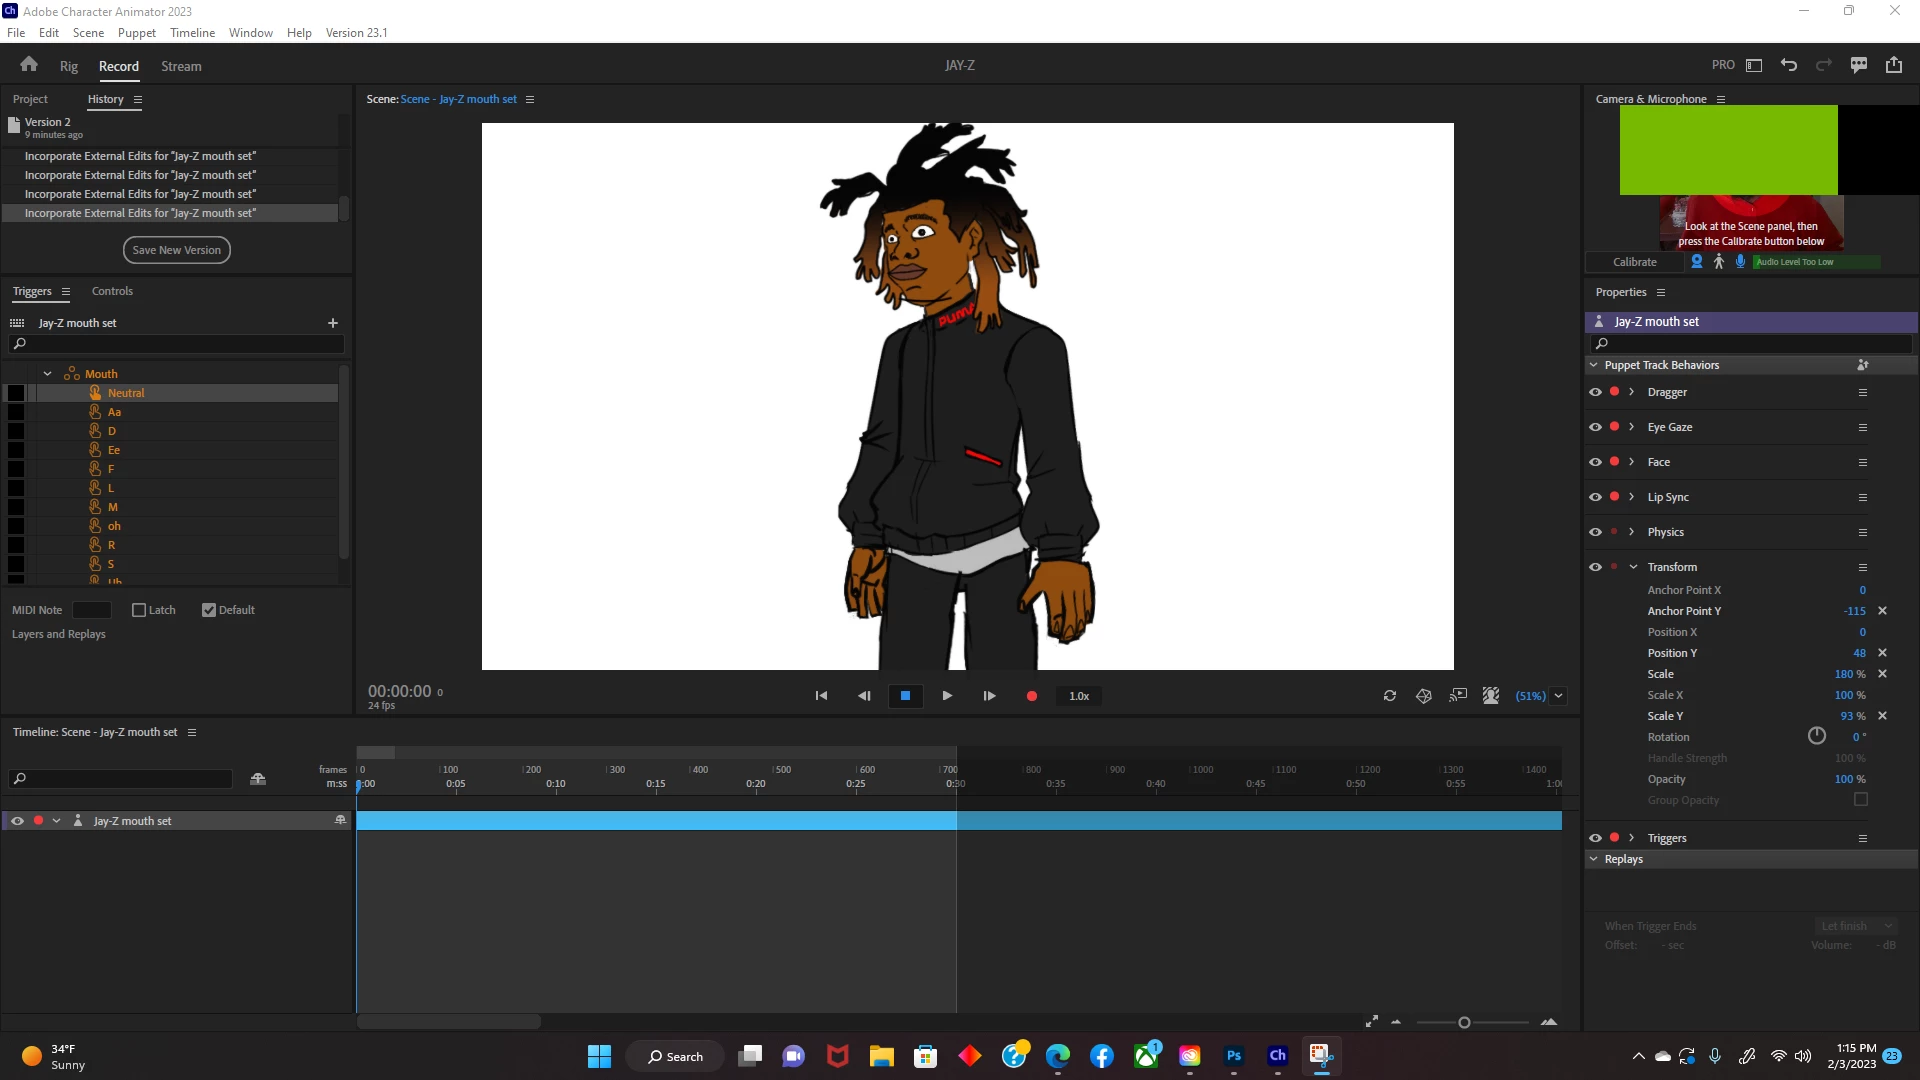
Task: Expand the Dragger behavior
Action: [1632, 392]
